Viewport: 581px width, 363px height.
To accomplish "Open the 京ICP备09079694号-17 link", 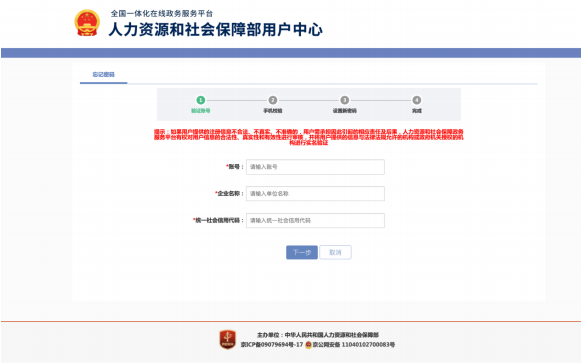I will pos(272,344).
